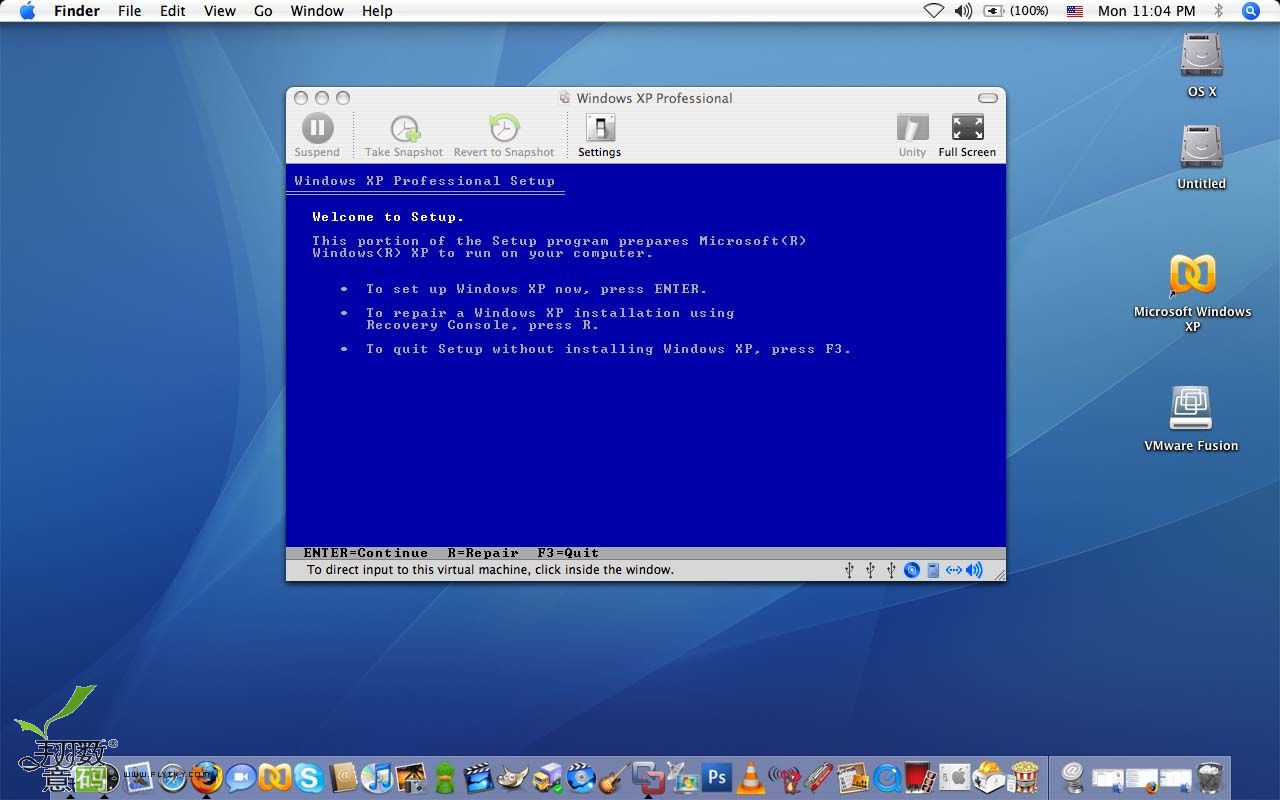Open the US flag input menu

1075,11
